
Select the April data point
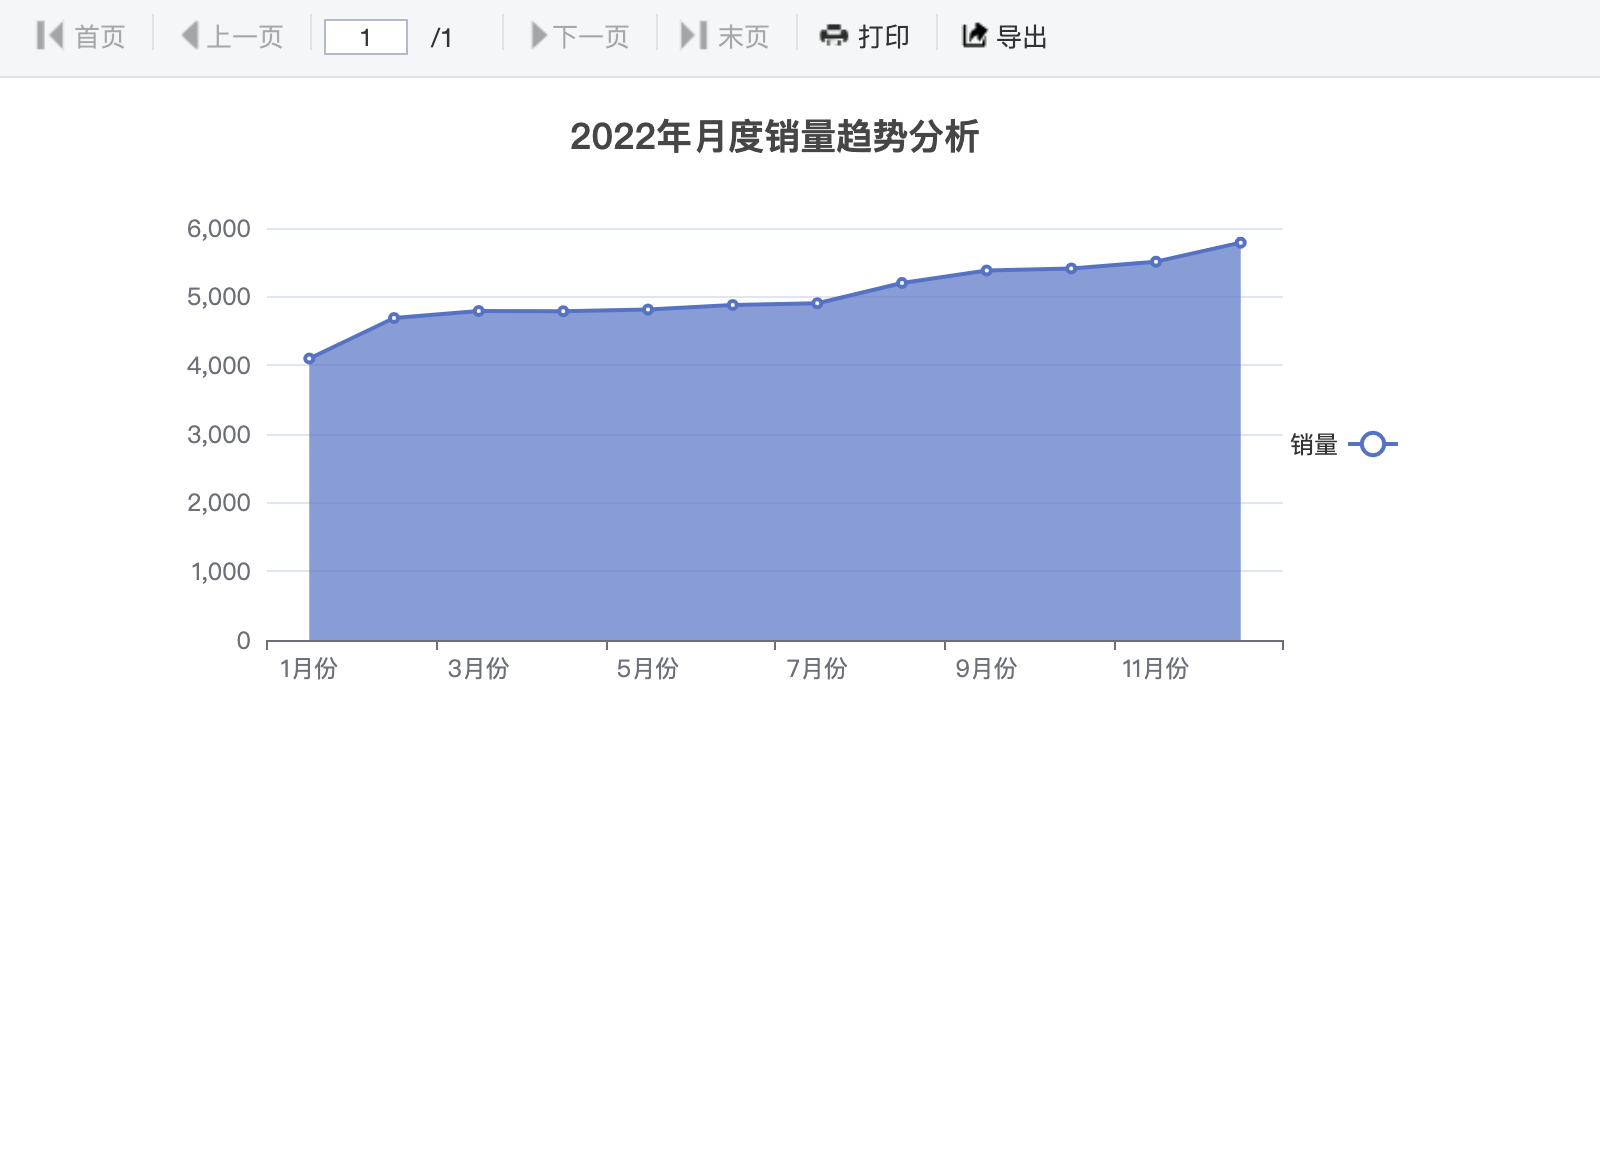pos(563,311)
